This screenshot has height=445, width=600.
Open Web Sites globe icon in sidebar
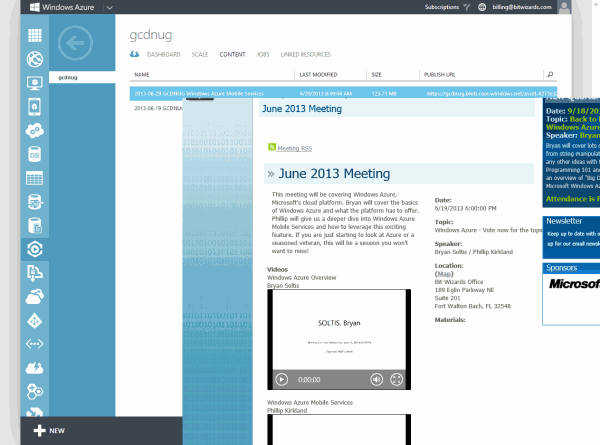click(34, 59)
